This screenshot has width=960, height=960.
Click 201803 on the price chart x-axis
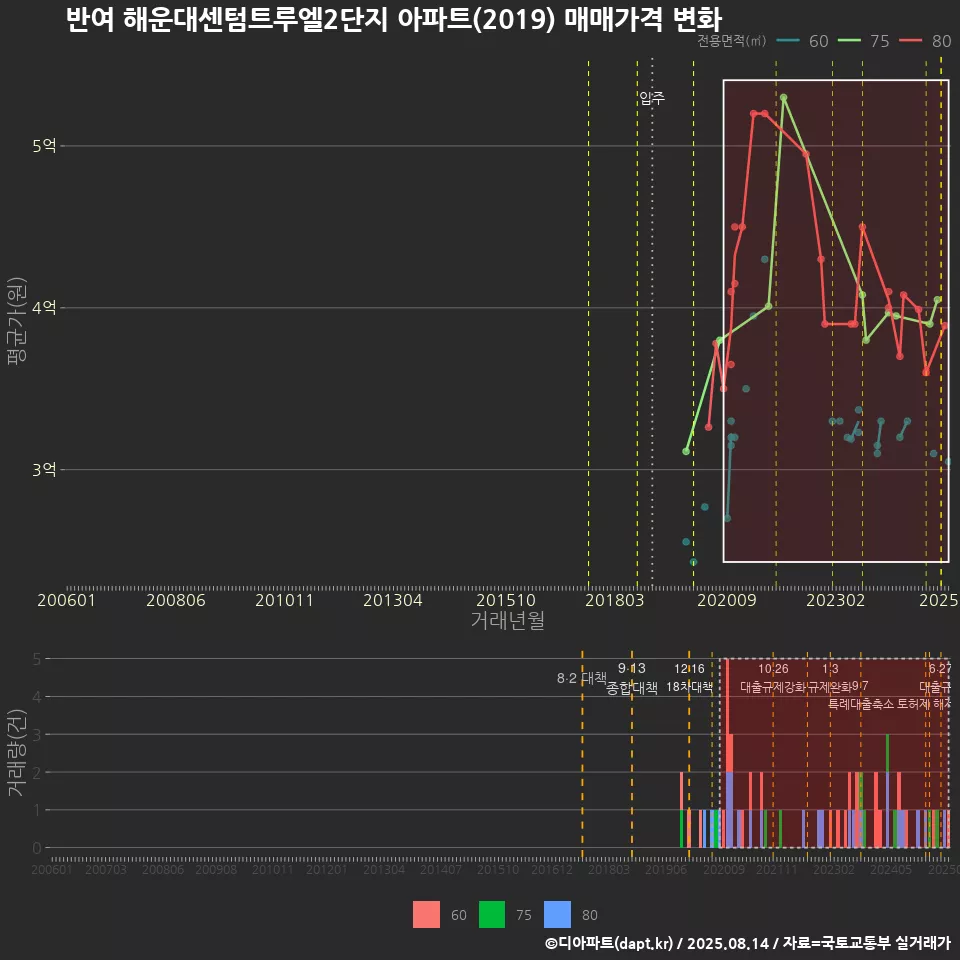615,600
